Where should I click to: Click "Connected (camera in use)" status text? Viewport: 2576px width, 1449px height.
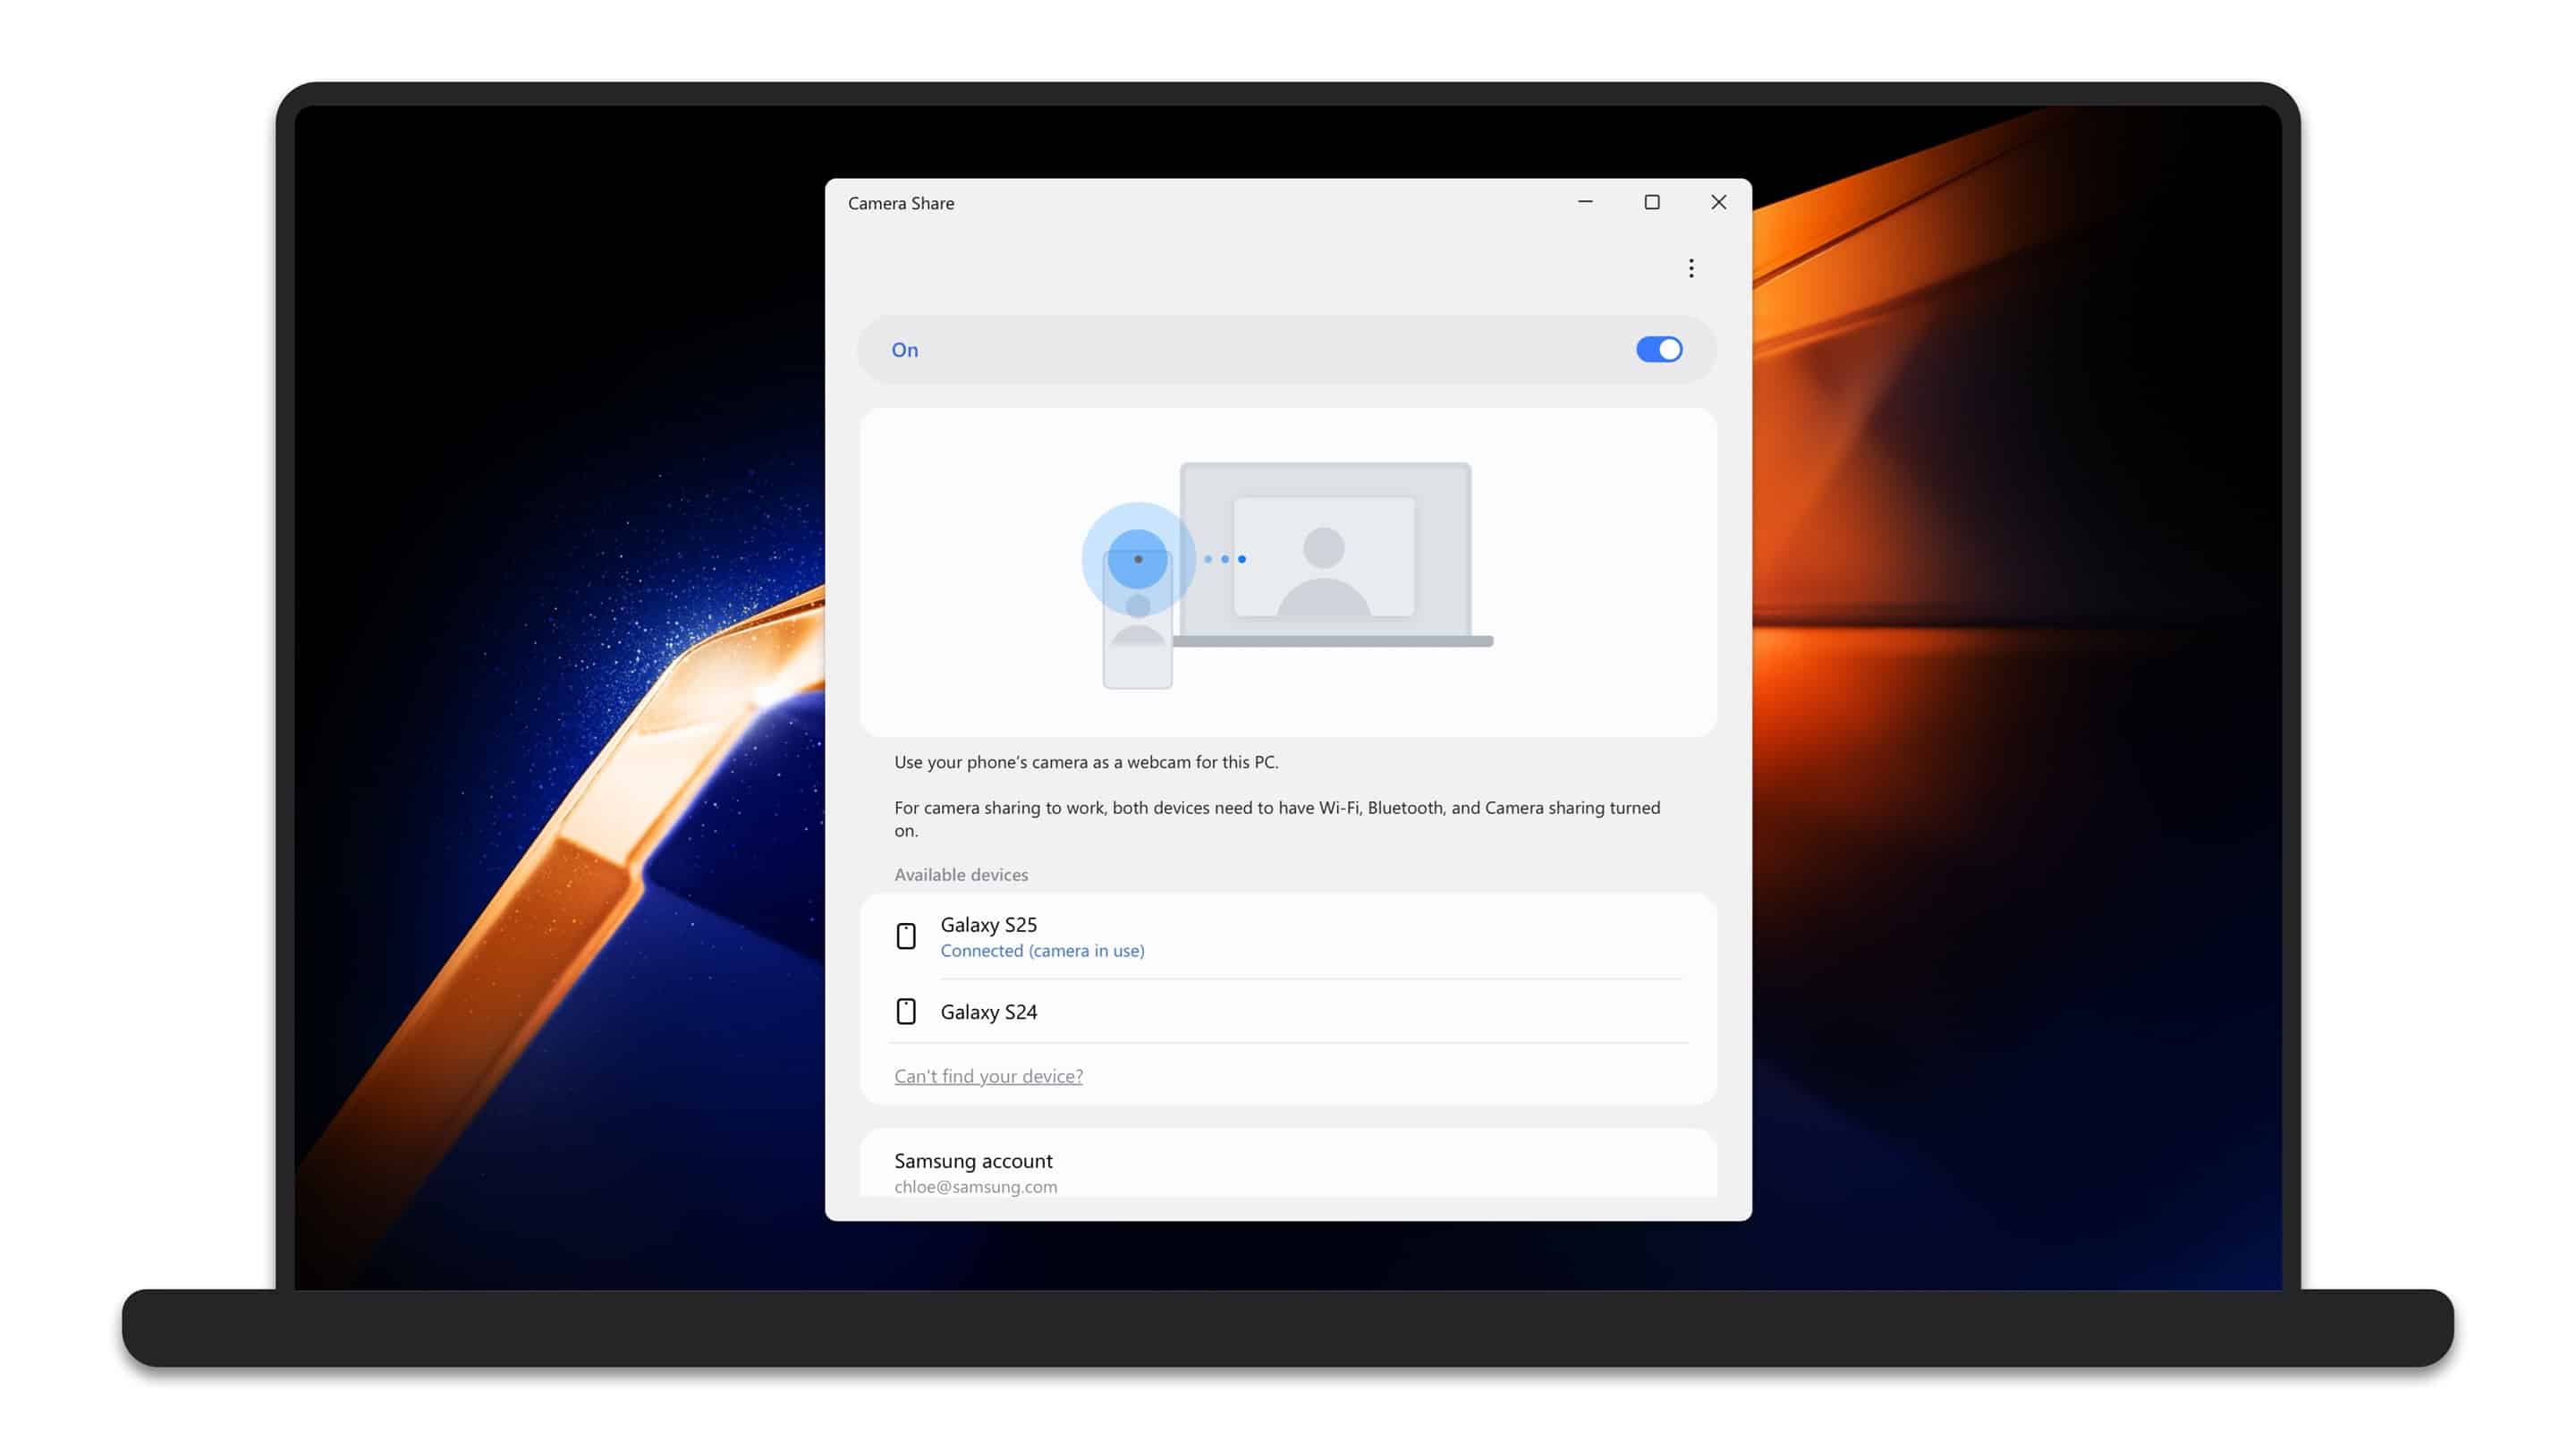1042,951
